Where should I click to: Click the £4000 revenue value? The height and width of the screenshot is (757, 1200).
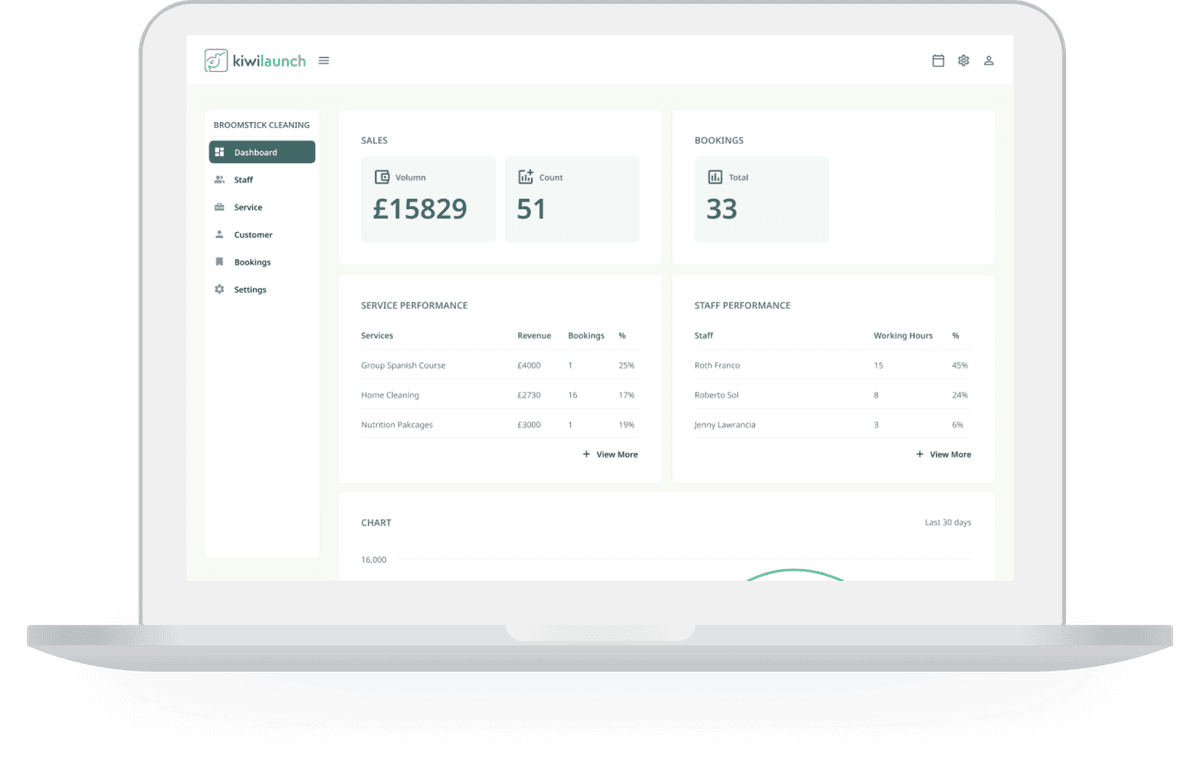529,365
